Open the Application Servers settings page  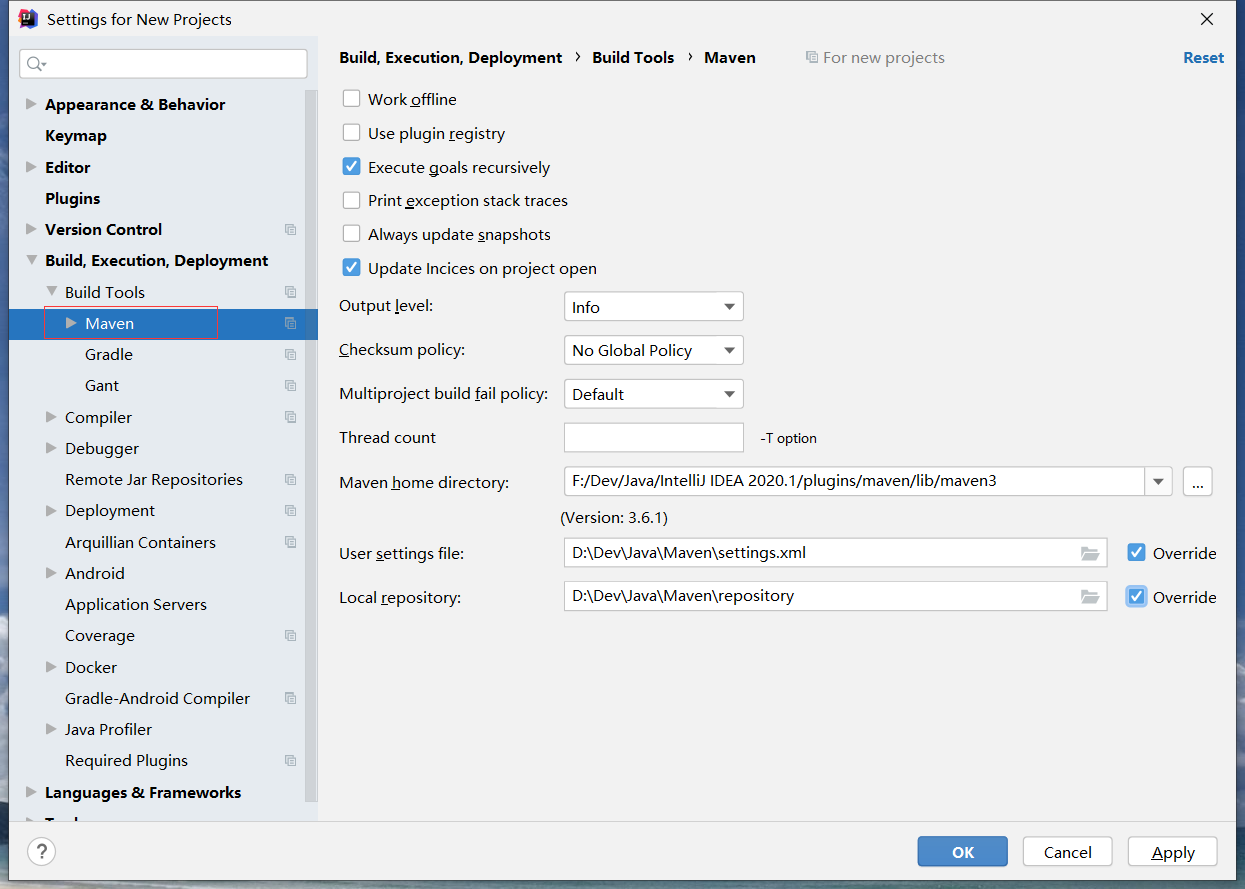[136, 604]
